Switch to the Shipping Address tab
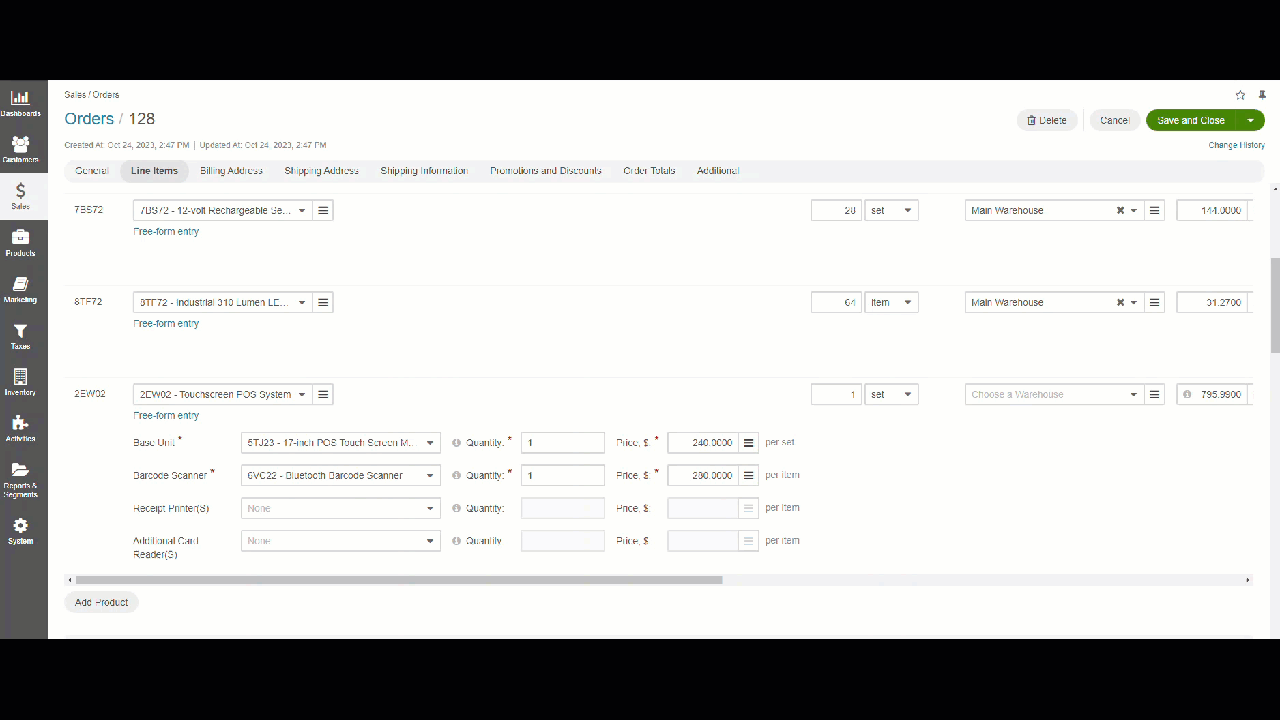The height and width of the screenshot is (720, 1280). (x=321, y=171)
